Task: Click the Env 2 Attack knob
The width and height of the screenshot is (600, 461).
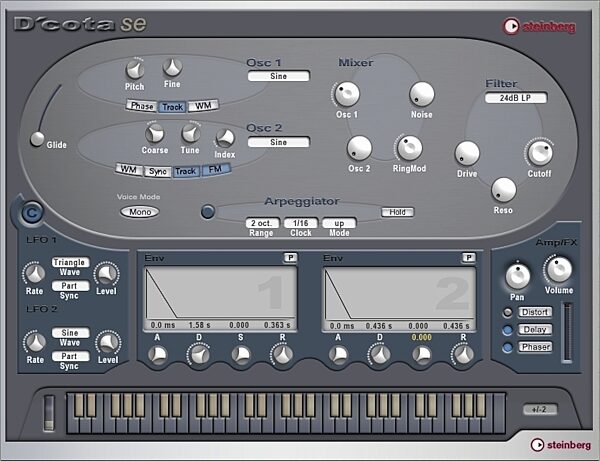Action: click(339, 355)
